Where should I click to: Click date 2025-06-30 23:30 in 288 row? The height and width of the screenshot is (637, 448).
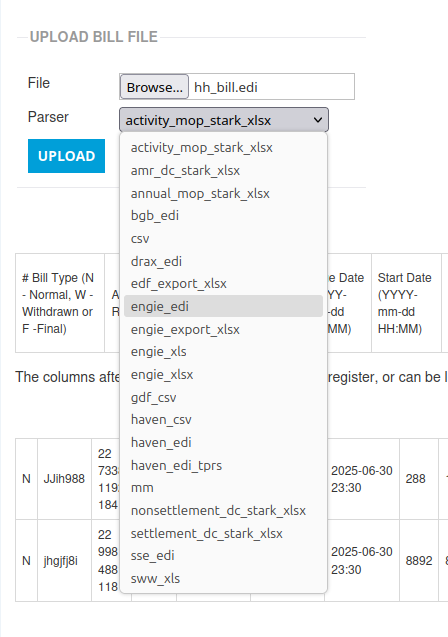pos(361,479)
